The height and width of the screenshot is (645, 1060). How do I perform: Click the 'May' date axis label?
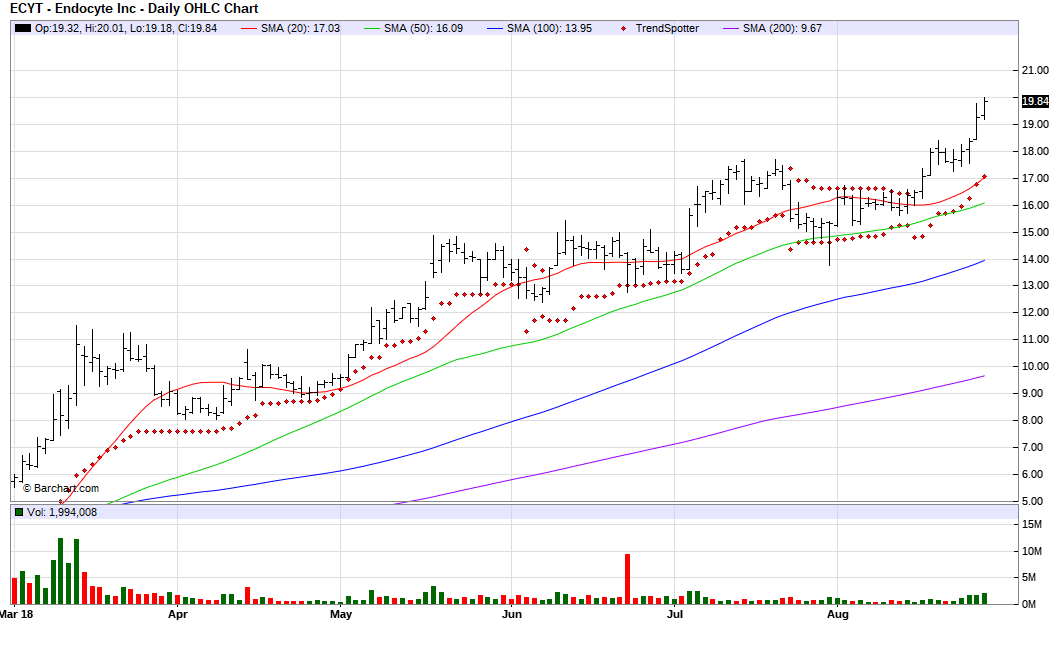coord(341,615)
